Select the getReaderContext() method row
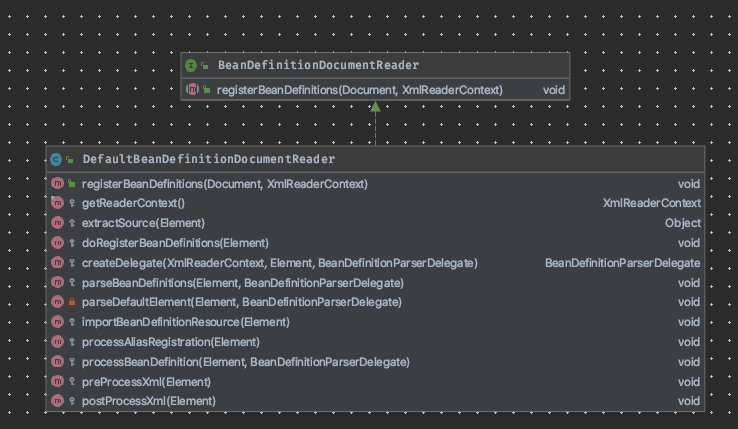Image resolution: width=738 pixels, height=429 pixels. click(375, 203)
